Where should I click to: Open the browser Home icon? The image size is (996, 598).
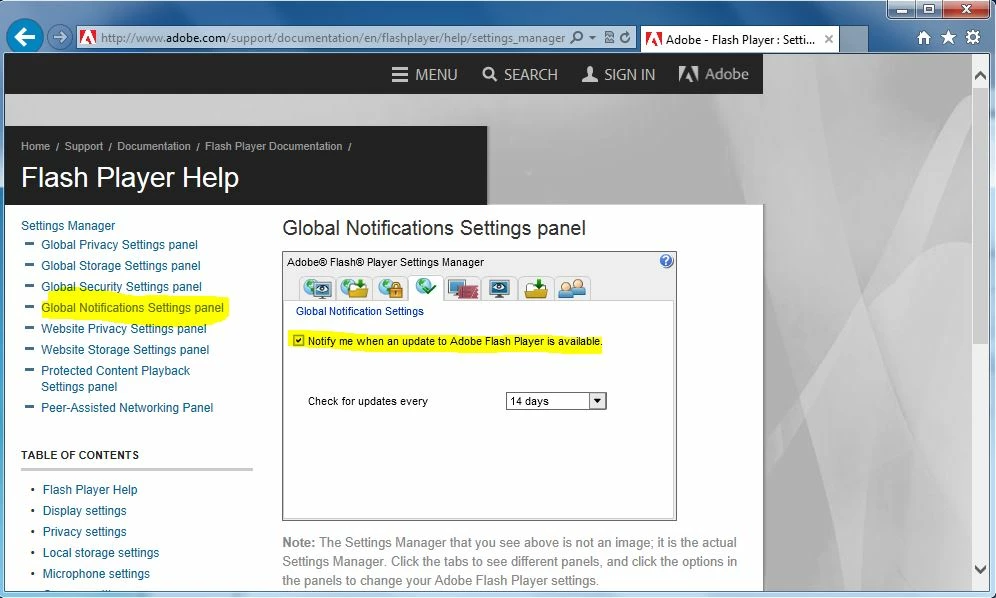pos(924,38)
